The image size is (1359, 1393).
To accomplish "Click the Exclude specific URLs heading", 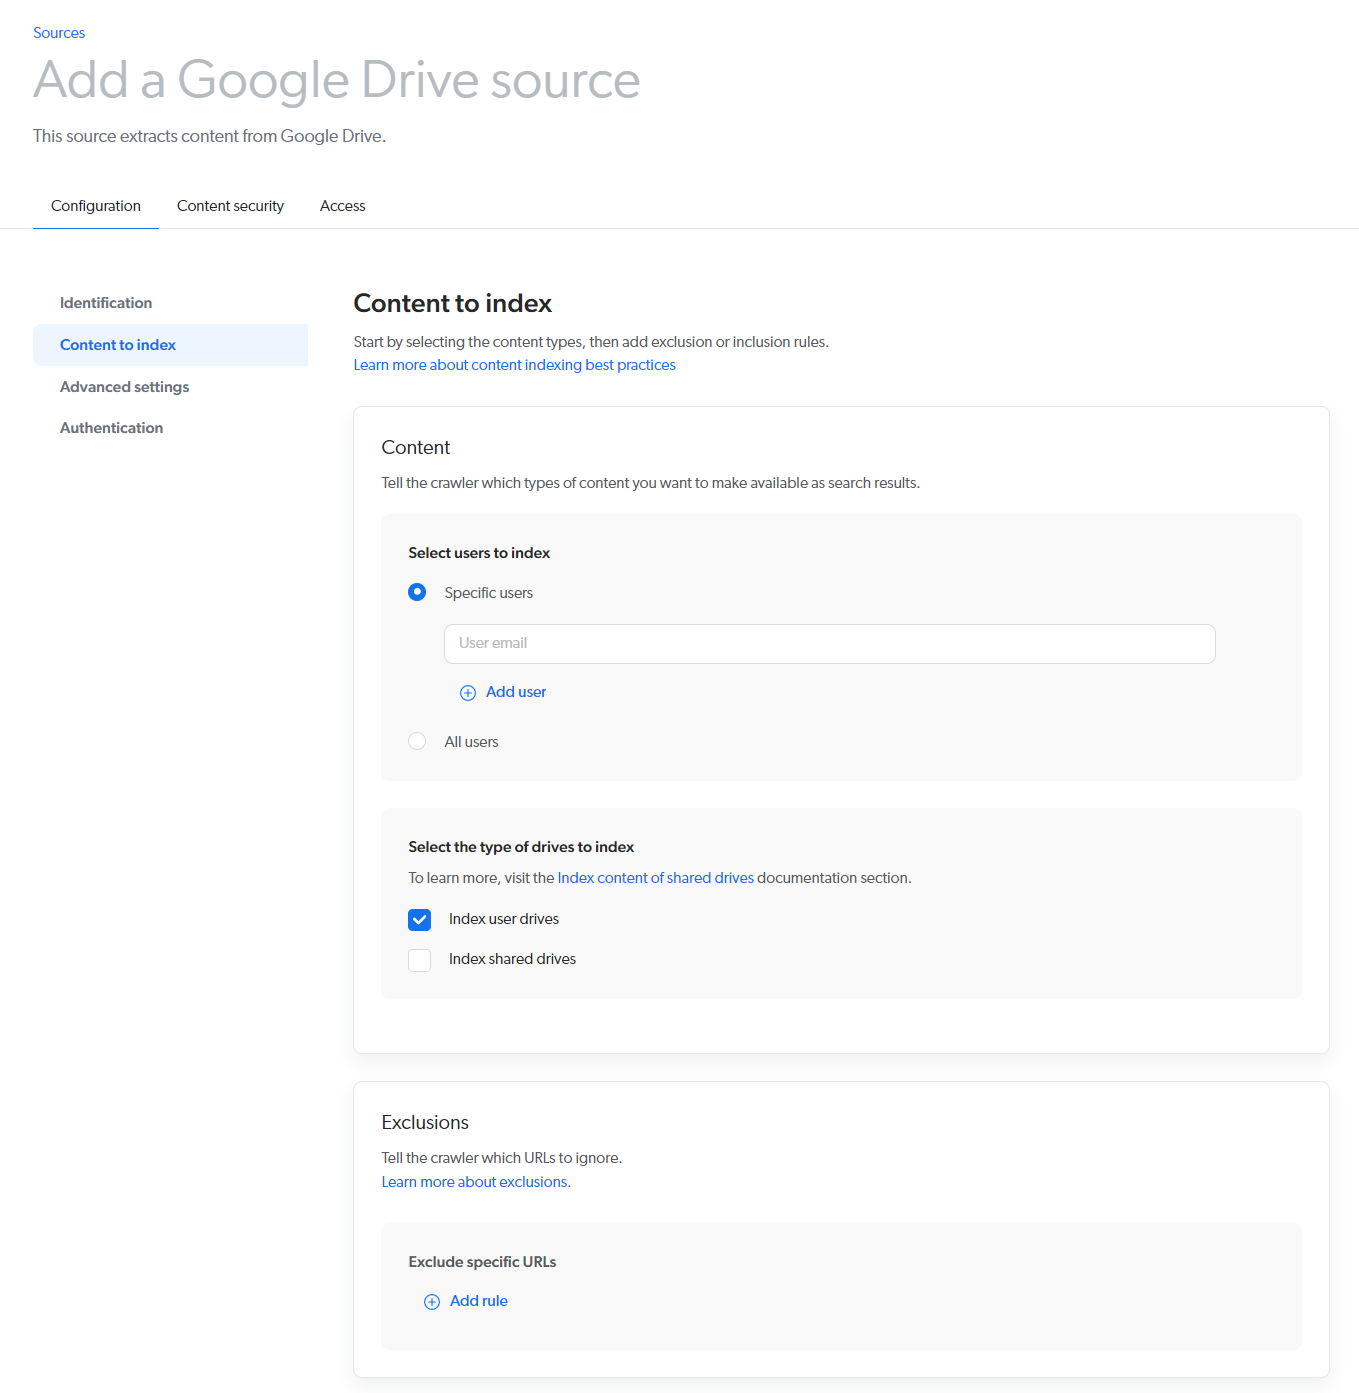I will pos(482,1262).
